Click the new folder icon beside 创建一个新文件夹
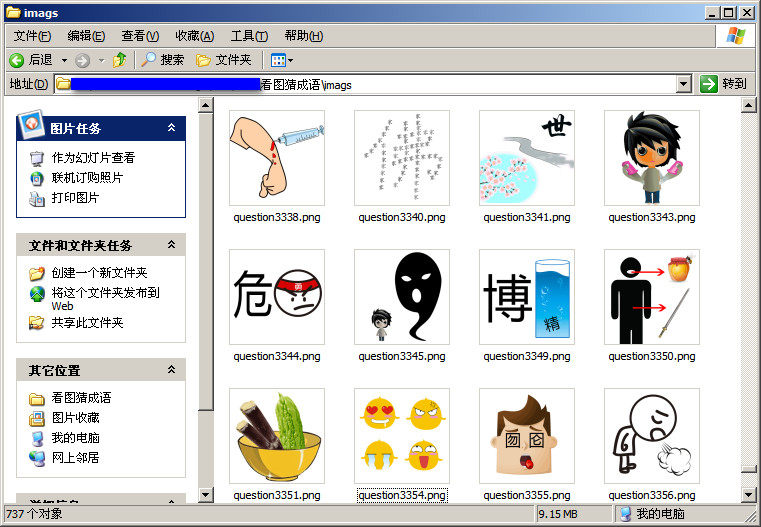 (x=37, y=273)
